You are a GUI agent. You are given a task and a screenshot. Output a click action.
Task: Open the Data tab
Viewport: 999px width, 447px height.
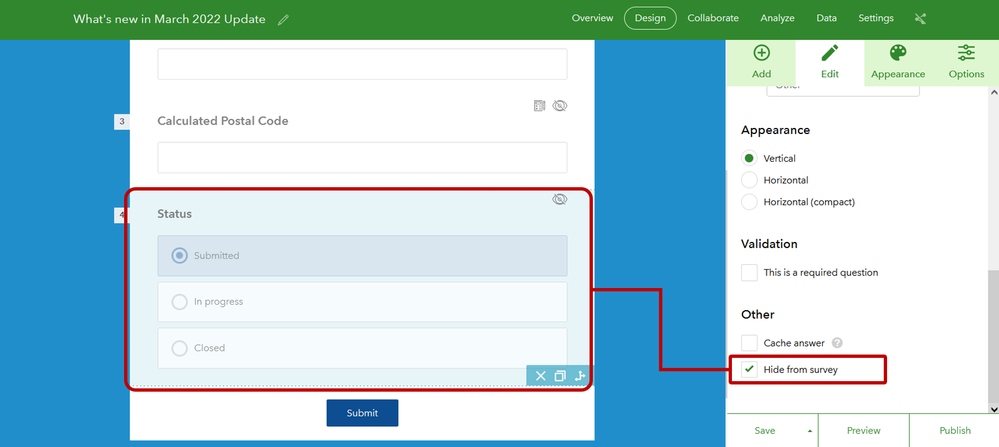(x=826, y=18)
